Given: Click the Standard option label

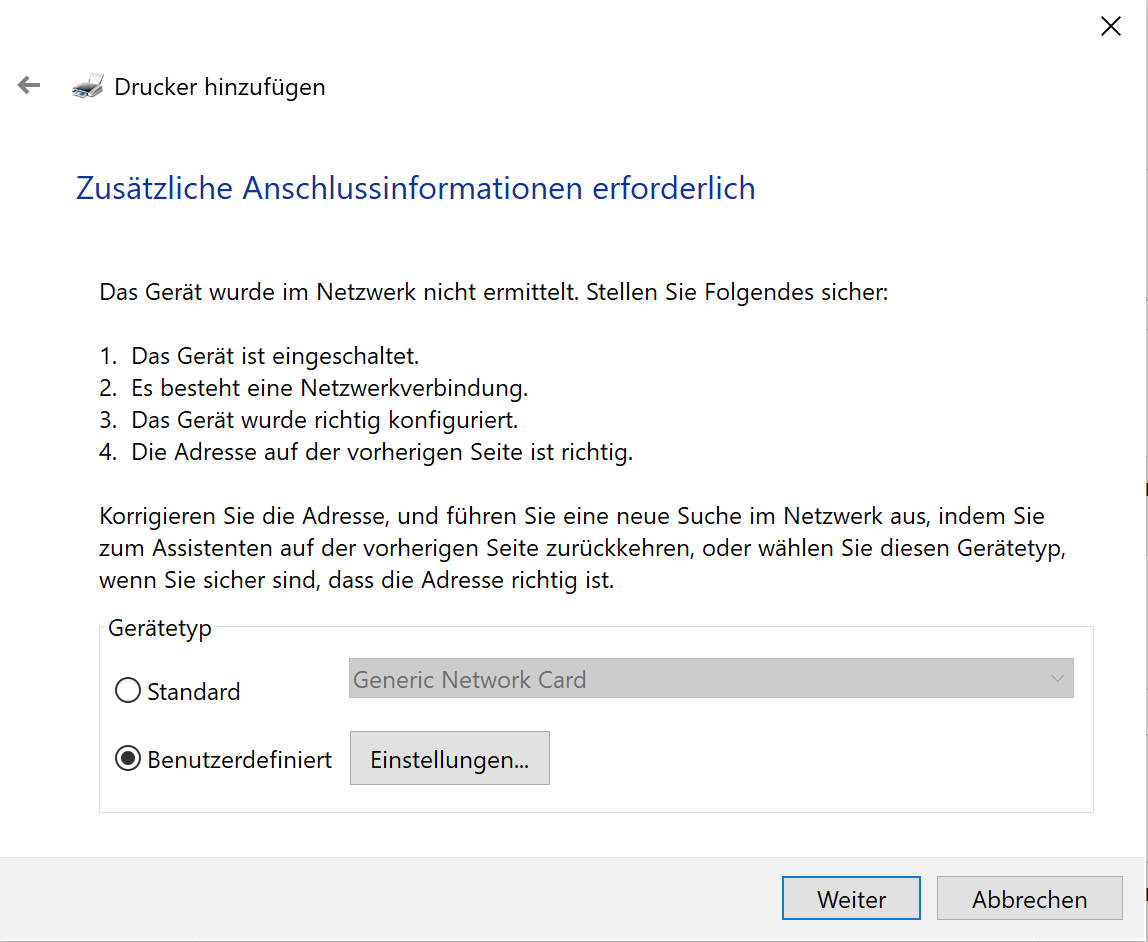Looking at the screenshot, I should pyautogui.click(x=193, y=692).
